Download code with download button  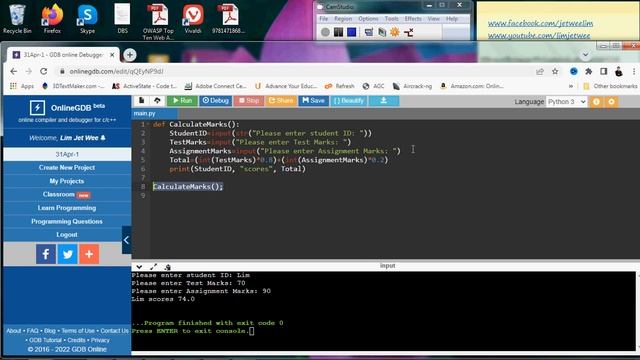point(384,101)
